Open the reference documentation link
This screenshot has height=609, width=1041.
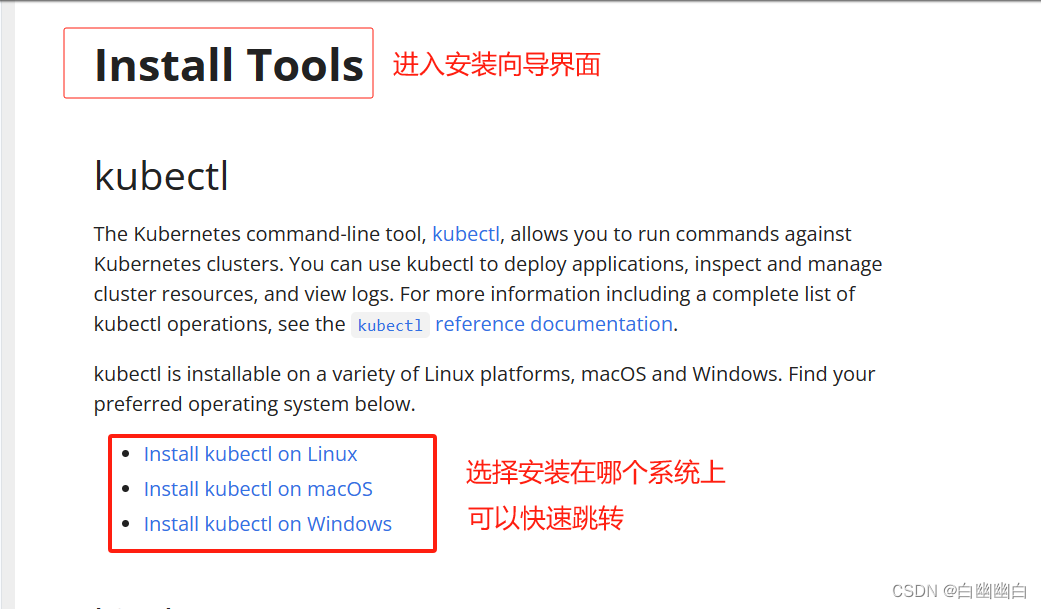[554, 324]
